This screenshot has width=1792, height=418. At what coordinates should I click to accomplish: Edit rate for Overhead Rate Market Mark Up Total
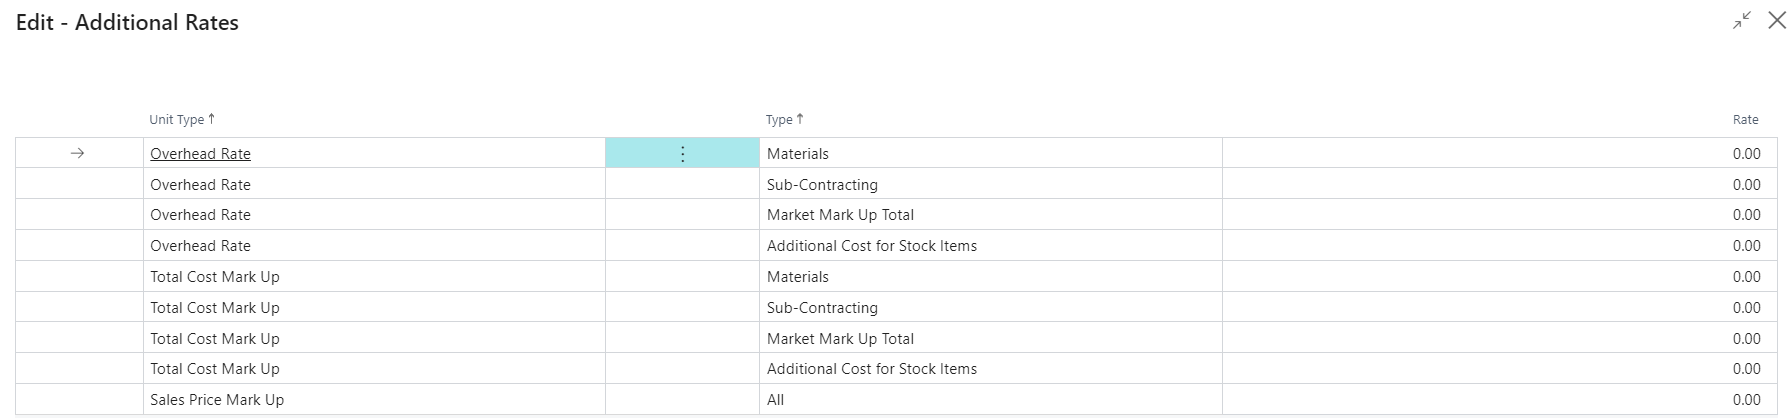click(x=1499, y=214)
